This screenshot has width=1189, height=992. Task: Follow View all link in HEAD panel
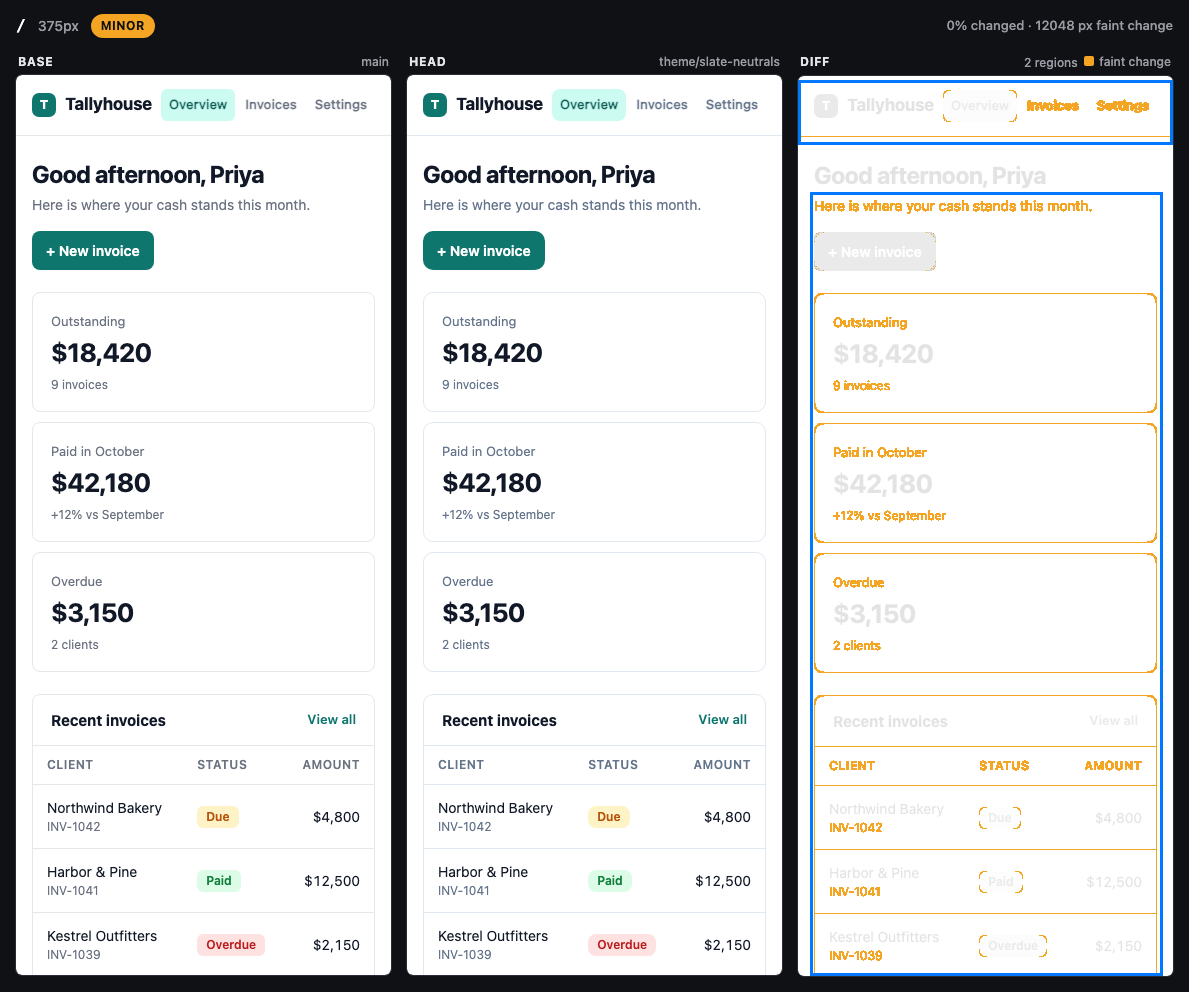point(723,720)
